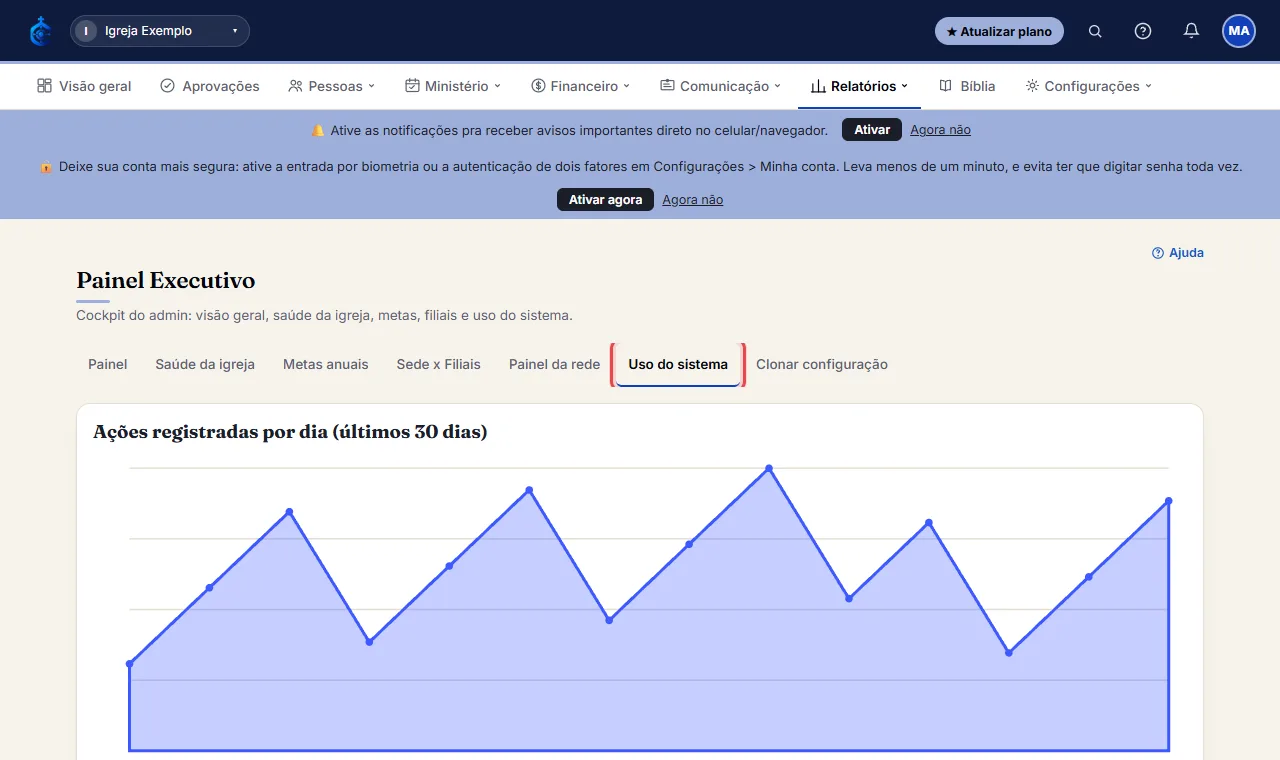The width and height of the screenshot is (1280, 760).
Task: Select the Uso do sistema tab
Action: [678, 364]
